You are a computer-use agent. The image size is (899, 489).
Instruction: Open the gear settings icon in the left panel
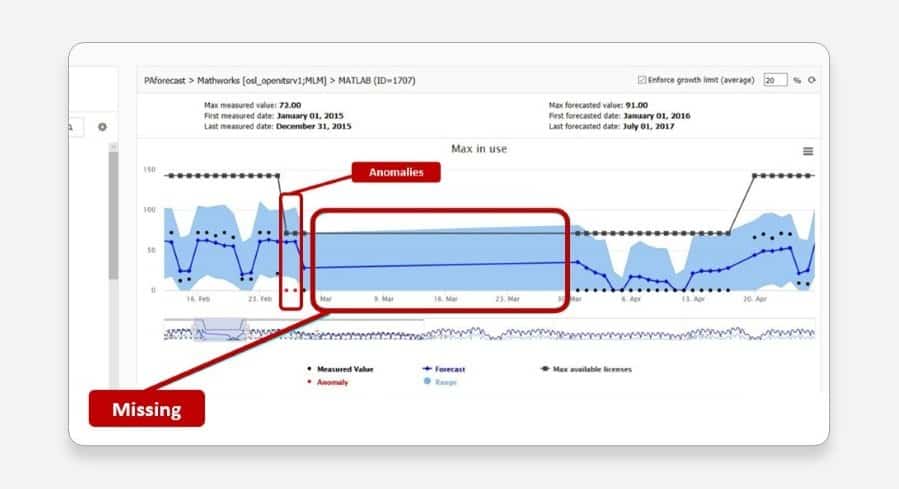point(102,127)
